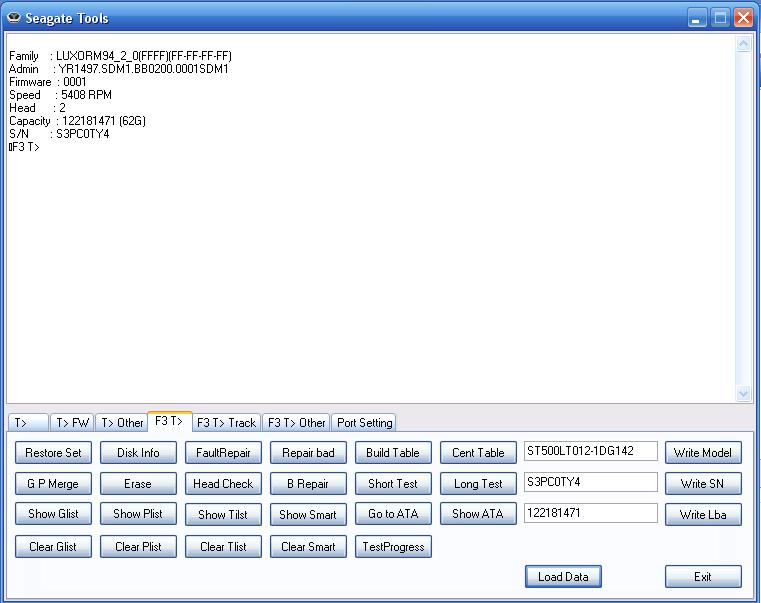Click terminal scrollbar up arrow
The height and width of the screenshot is (603, 761).
point(743,44)
